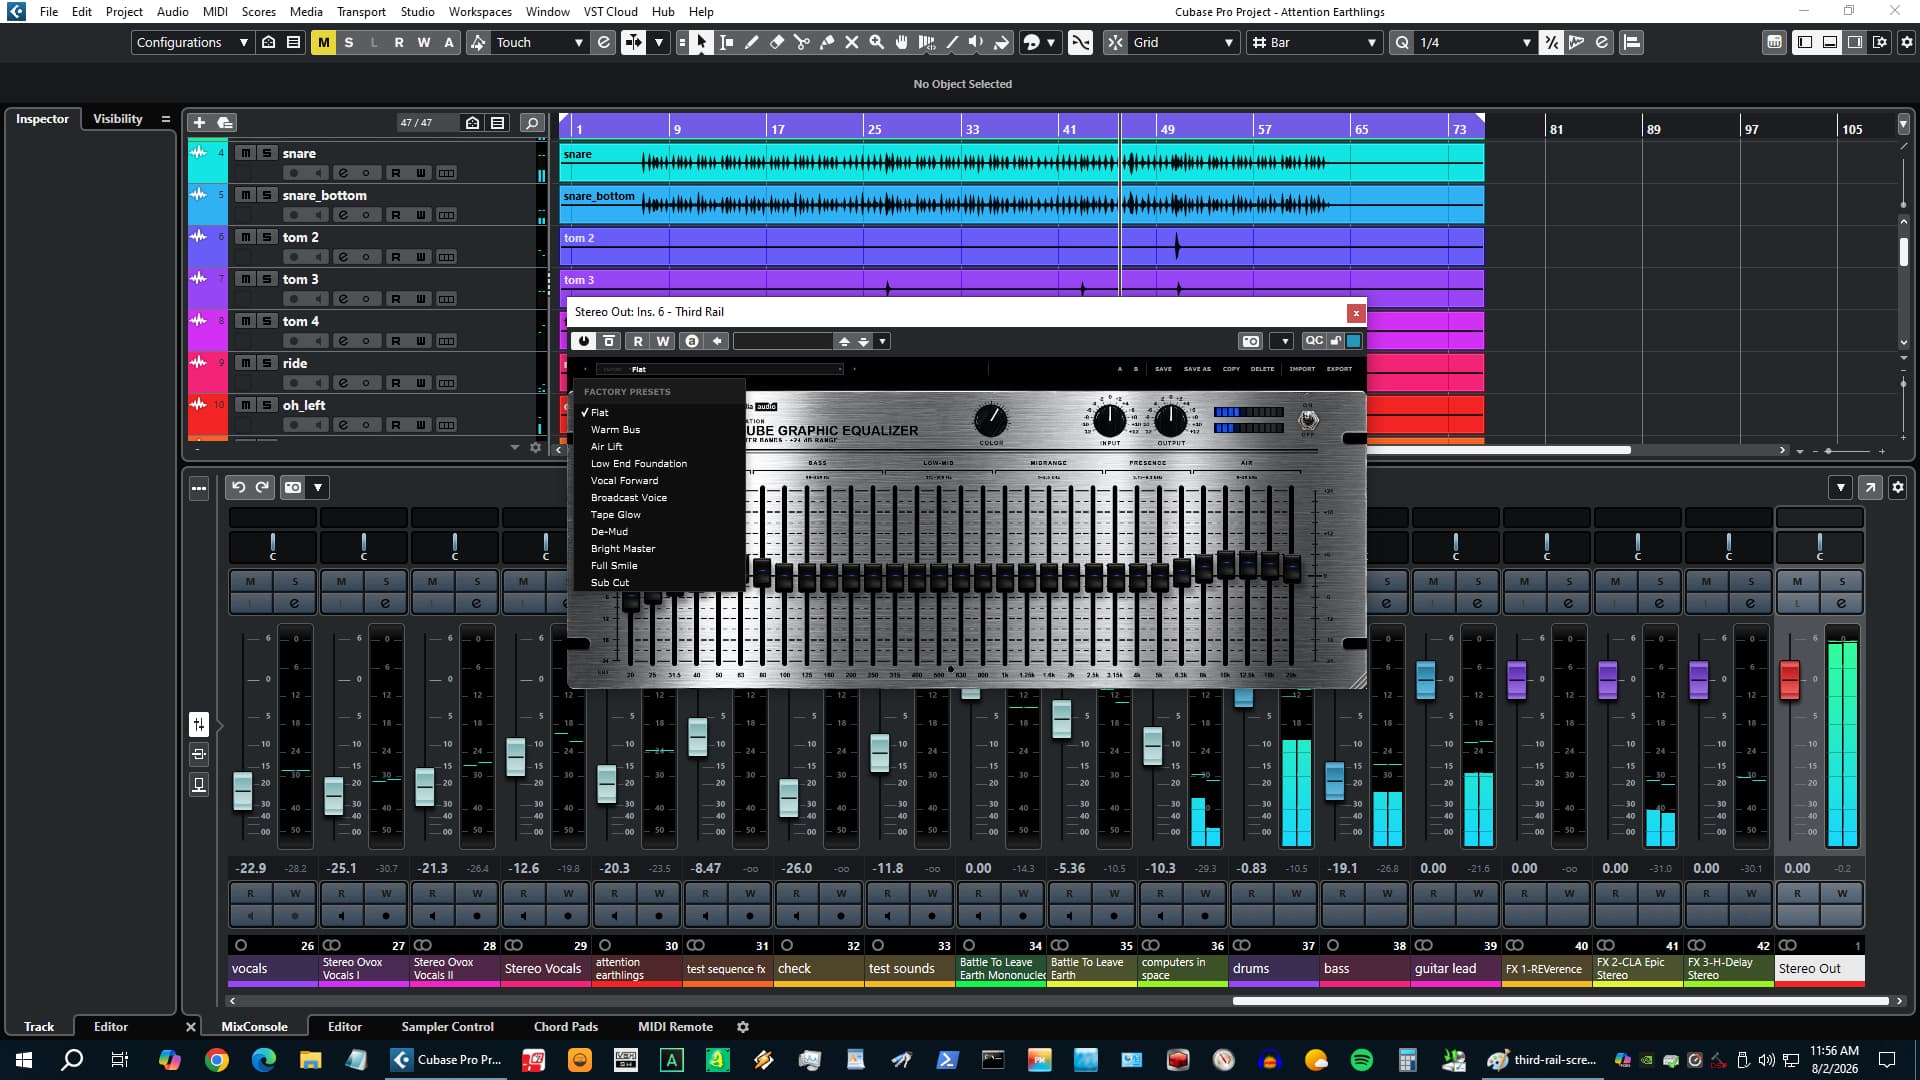Mute the ride track
1920x1080 pixels.
[x=245, y=363]
